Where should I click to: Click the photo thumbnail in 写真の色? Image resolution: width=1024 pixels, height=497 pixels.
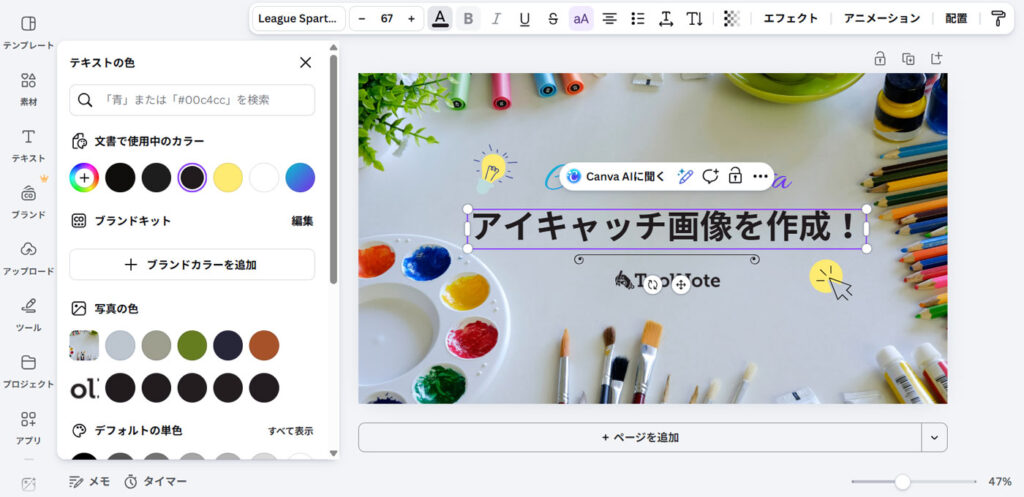click(84, 345)
